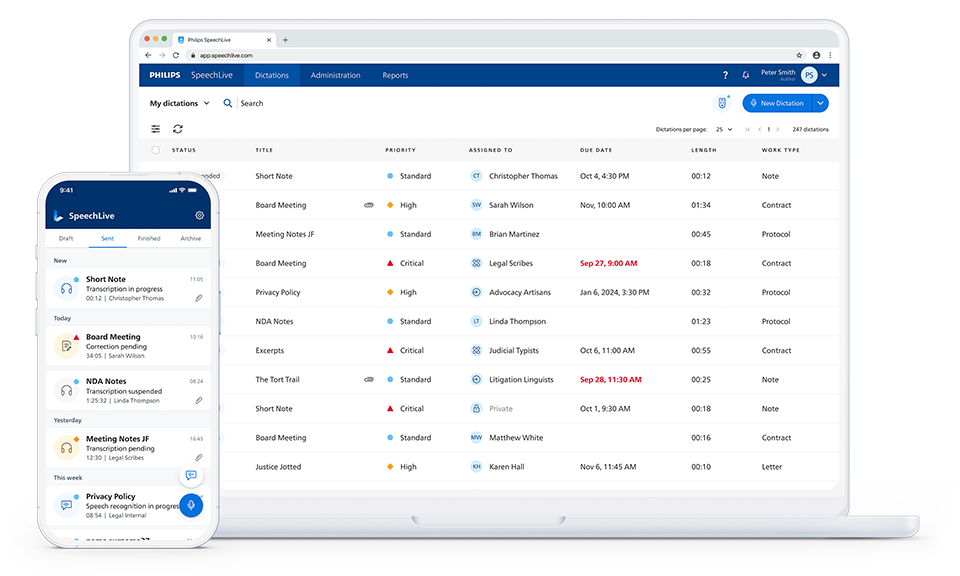960x576 pixels.
Task: Open the Reports tab
Action: pos(395,75)
